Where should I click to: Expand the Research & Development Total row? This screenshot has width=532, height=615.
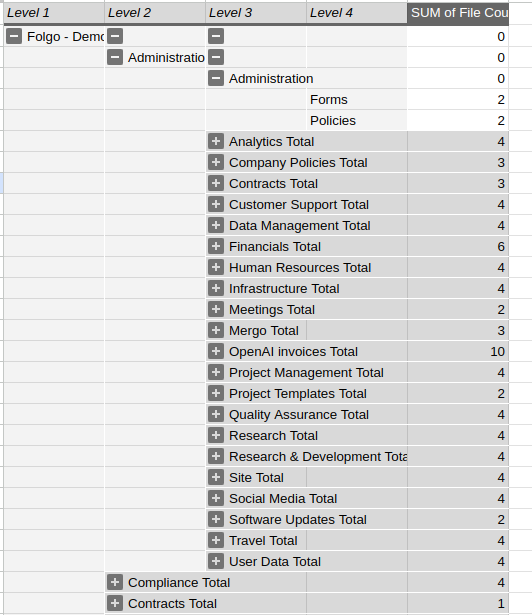(216, 457)
